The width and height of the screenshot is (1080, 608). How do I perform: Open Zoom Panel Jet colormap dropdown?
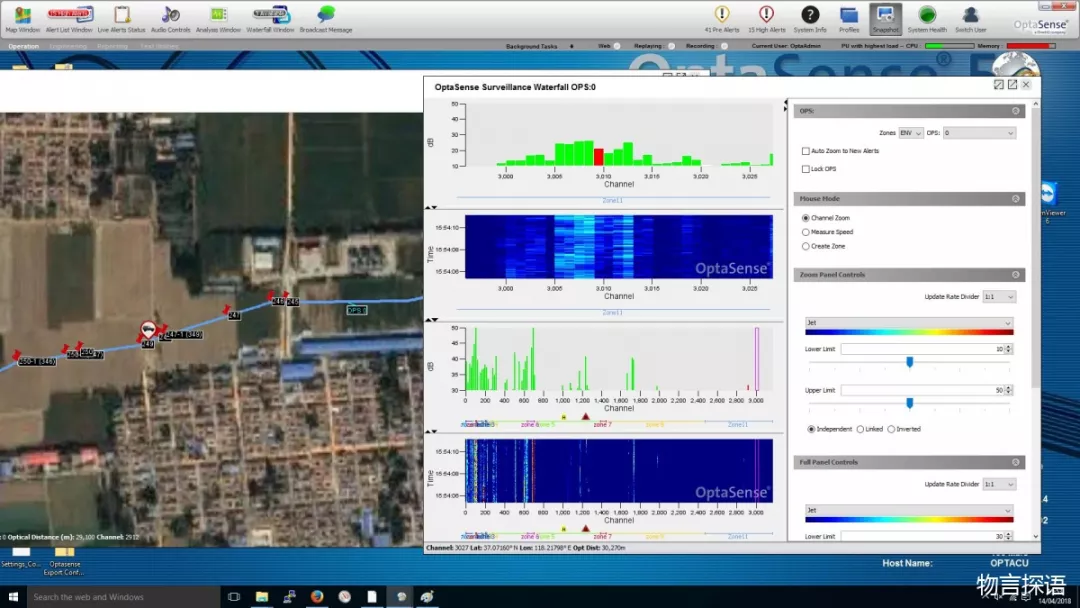[908, 322]
